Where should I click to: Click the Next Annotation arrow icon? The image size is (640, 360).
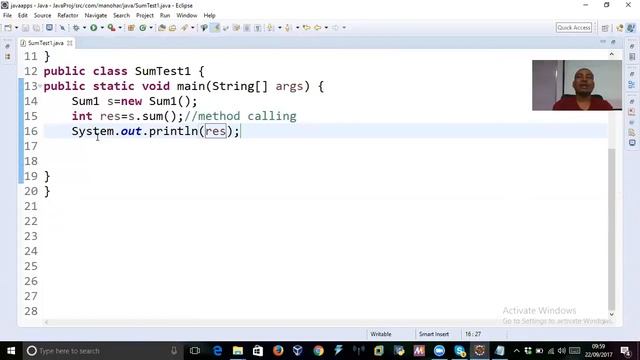click(x=271, y=28)
